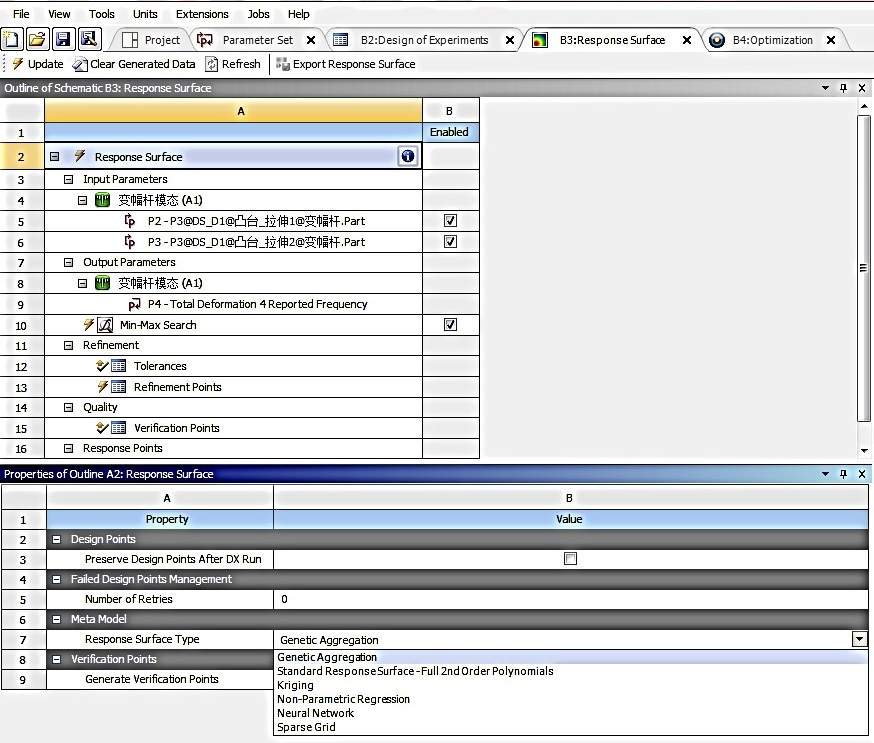This screenshot has height=743, width=874.
Task: Switch to the B4:Optimization tab
Action: (772, 40)
